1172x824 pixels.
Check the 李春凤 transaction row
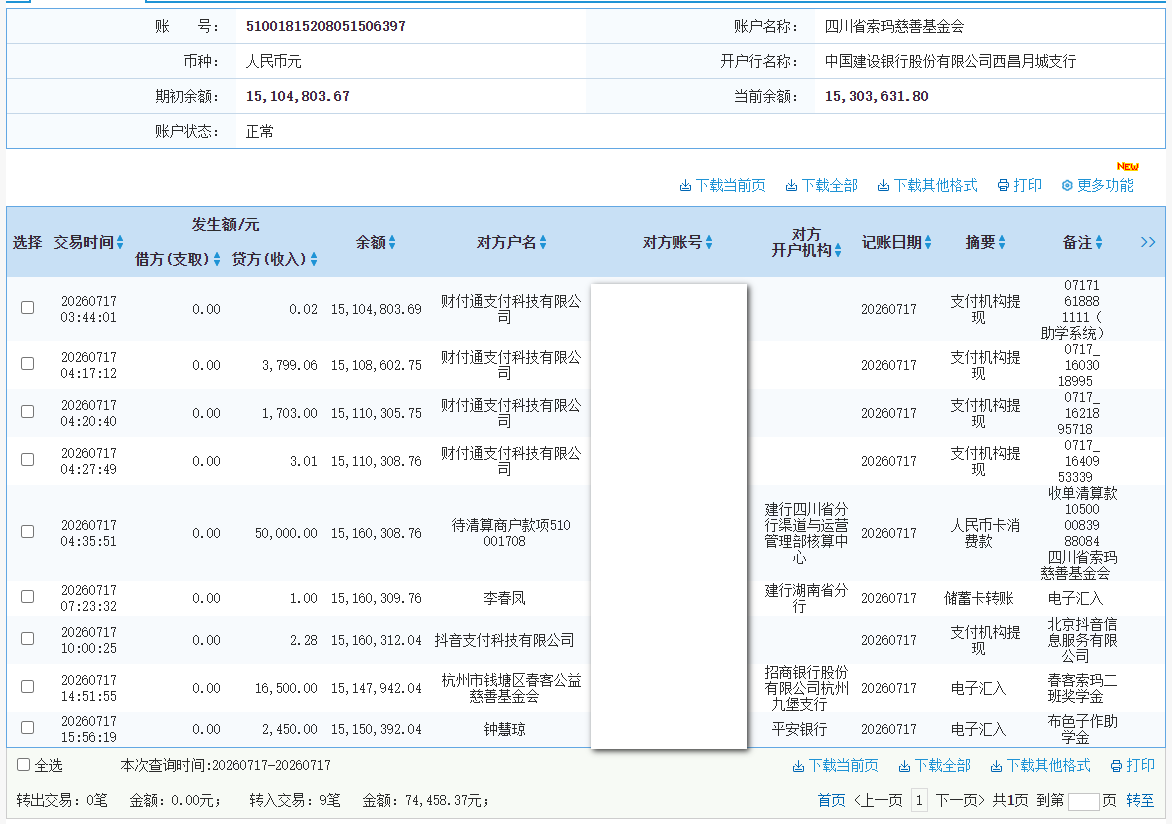click(28, 597)
